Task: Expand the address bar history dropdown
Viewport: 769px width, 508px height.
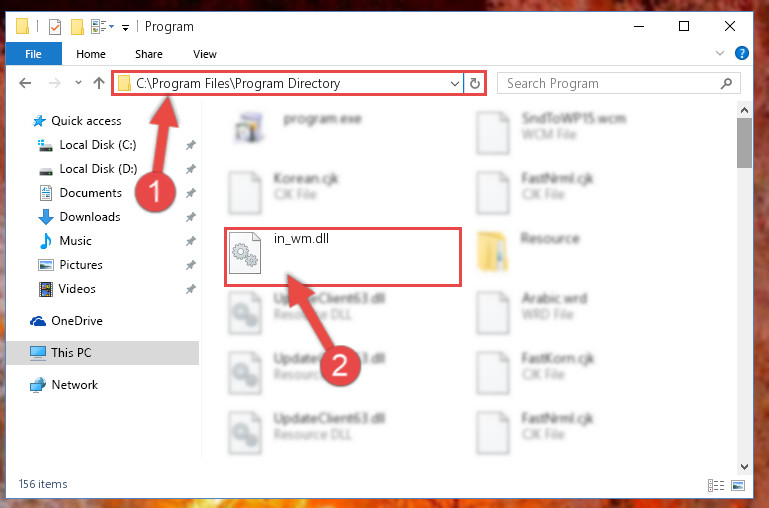Action: pos(454,84)
